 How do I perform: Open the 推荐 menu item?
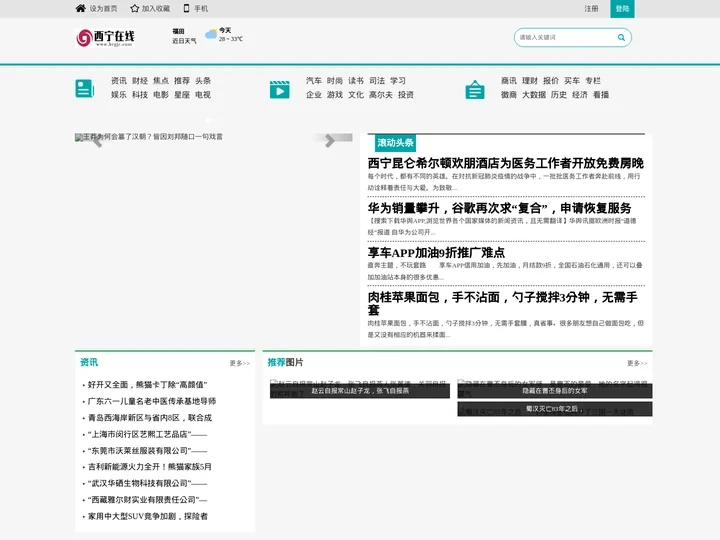182,81
